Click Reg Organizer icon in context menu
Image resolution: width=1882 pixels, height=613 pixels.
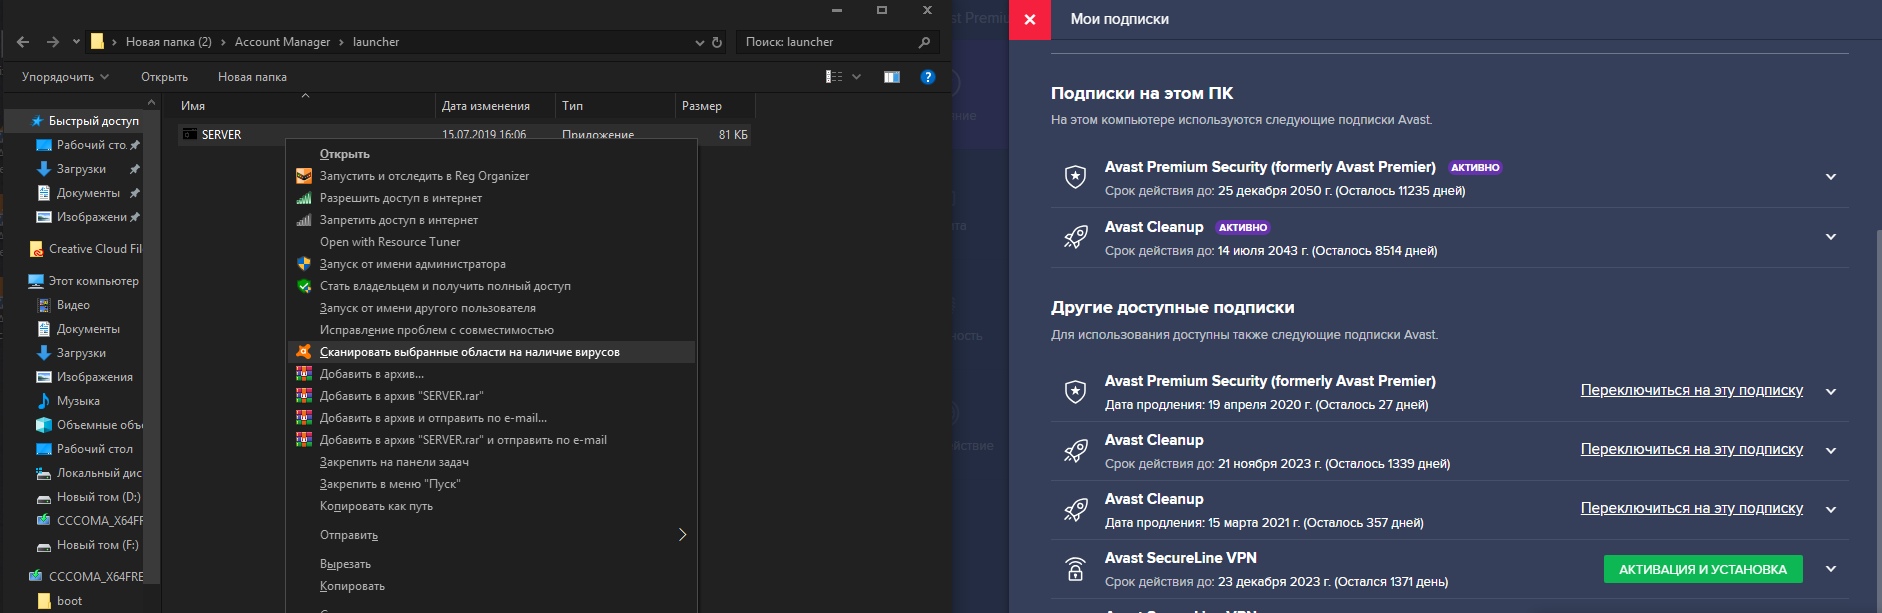(304, 176)
